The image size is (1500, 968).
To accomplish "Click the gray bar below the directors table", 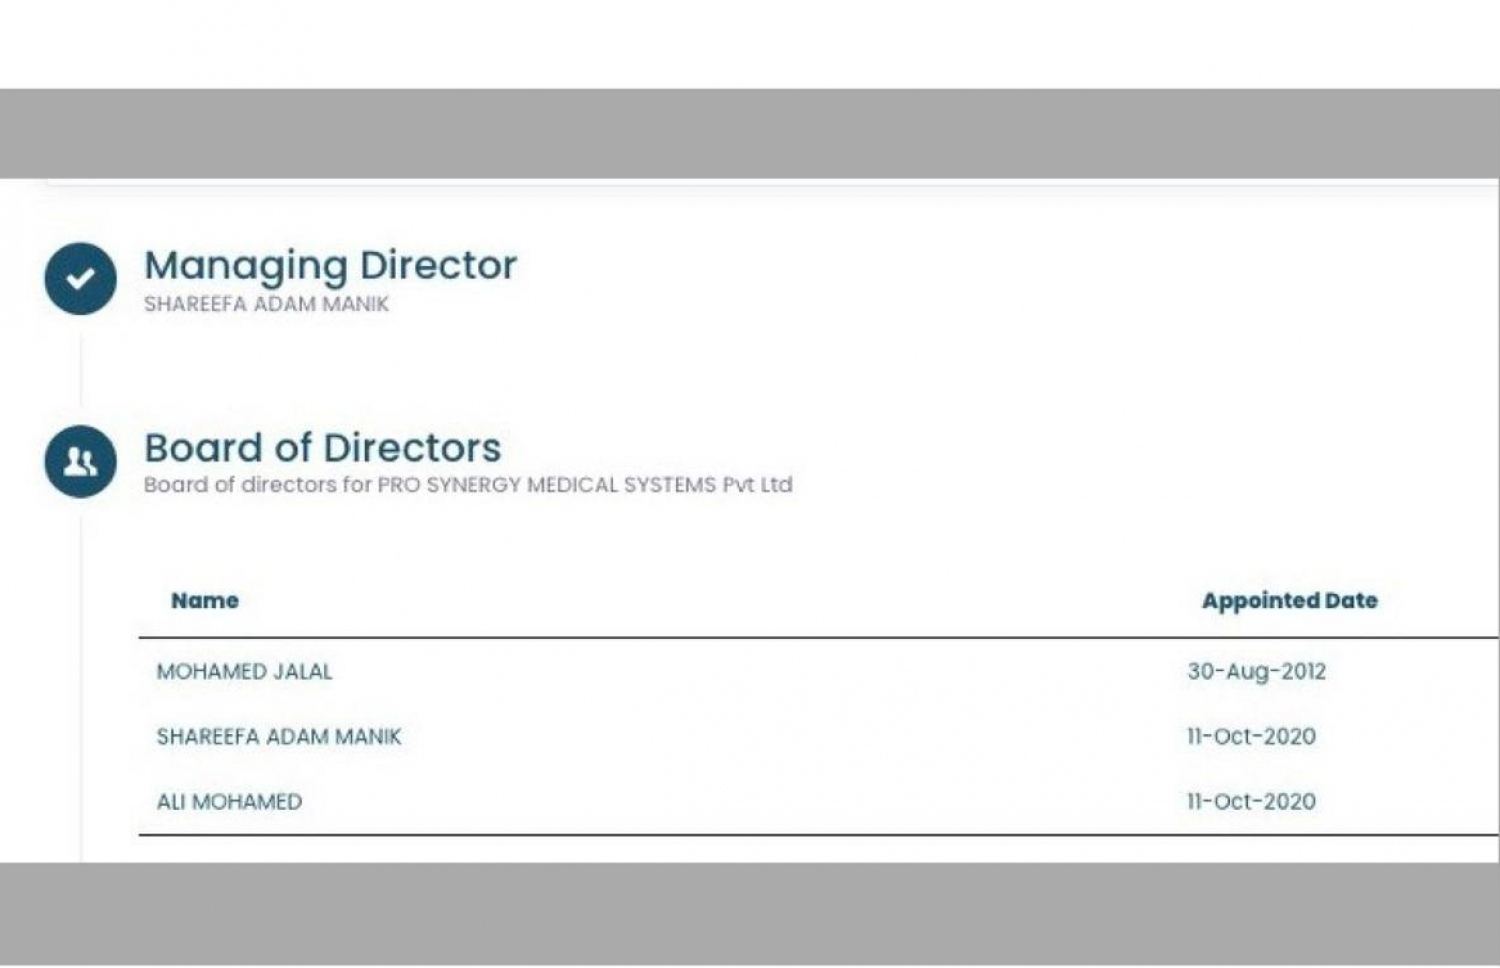I will (750, 912).
